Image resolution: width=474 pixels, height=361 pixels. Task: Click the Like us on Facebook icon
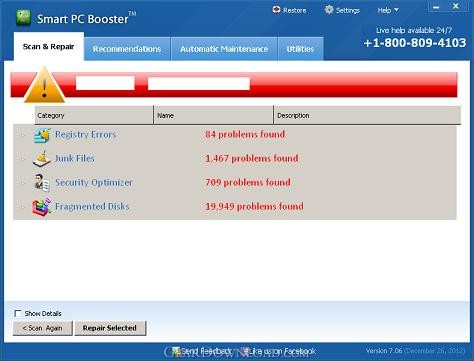point(245,351)
